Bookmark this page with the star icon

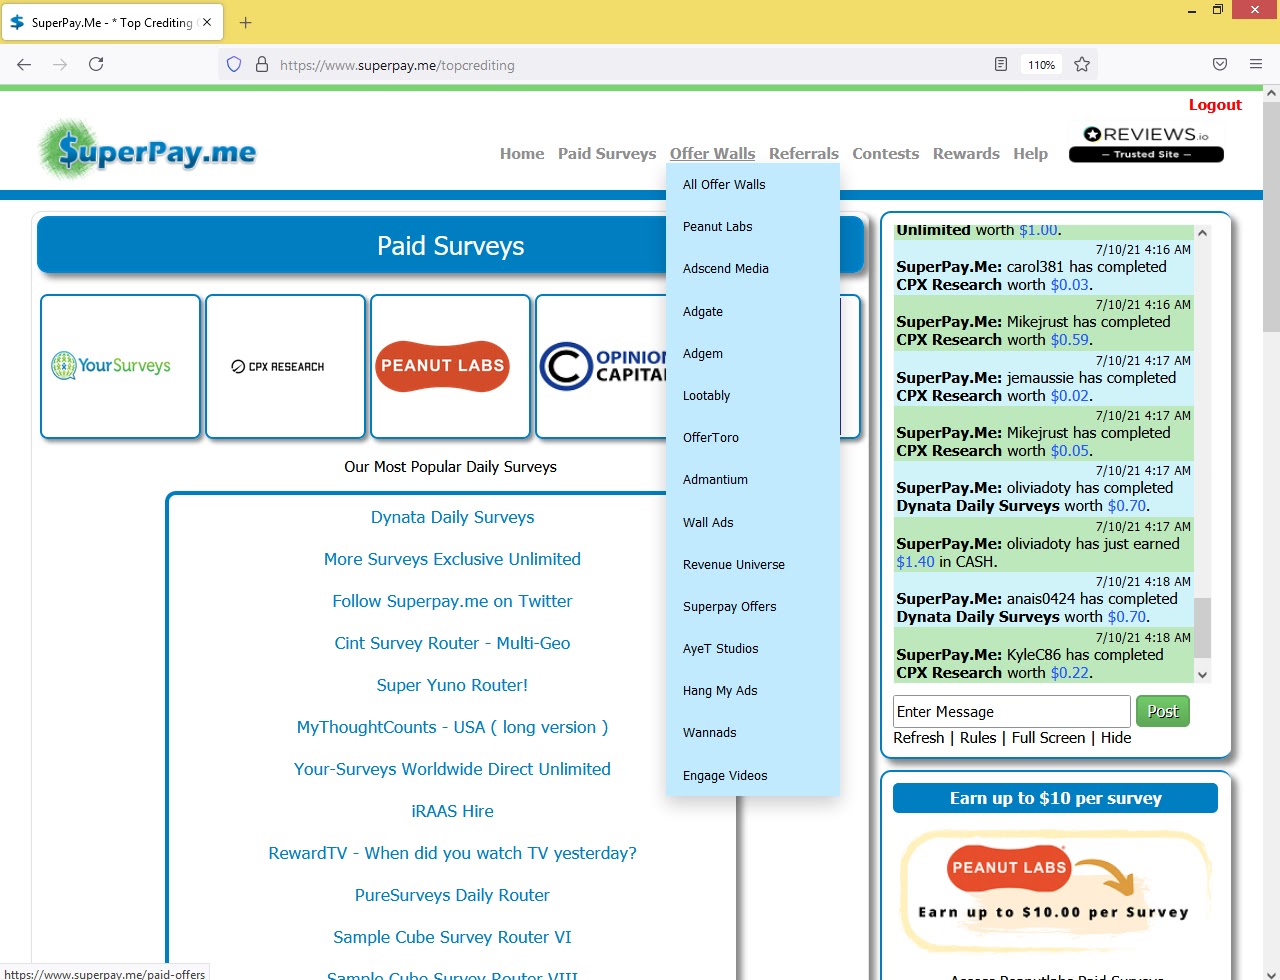[x=1082, y=64]
